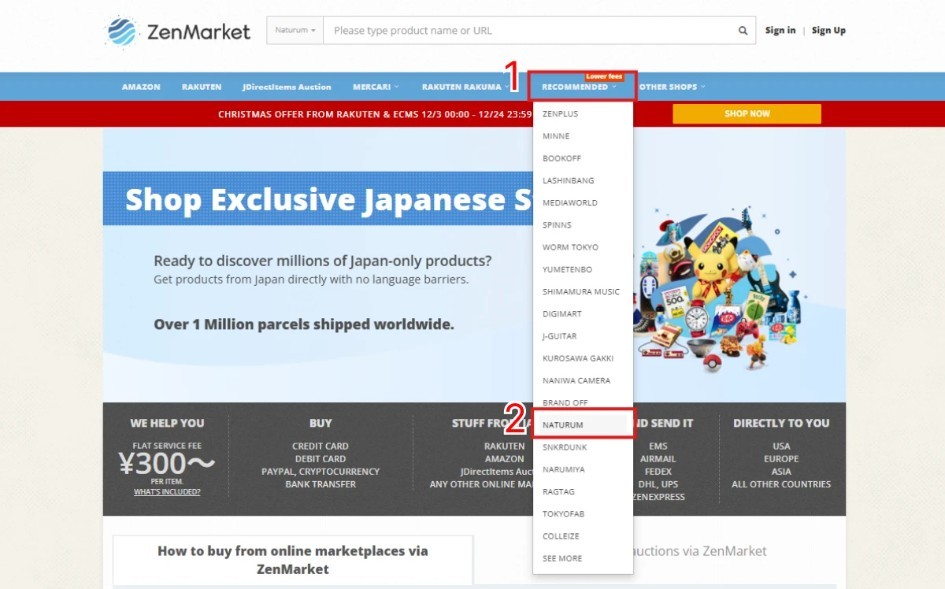Open the Sign in link

pyautogui.click(x=780, y=30)
